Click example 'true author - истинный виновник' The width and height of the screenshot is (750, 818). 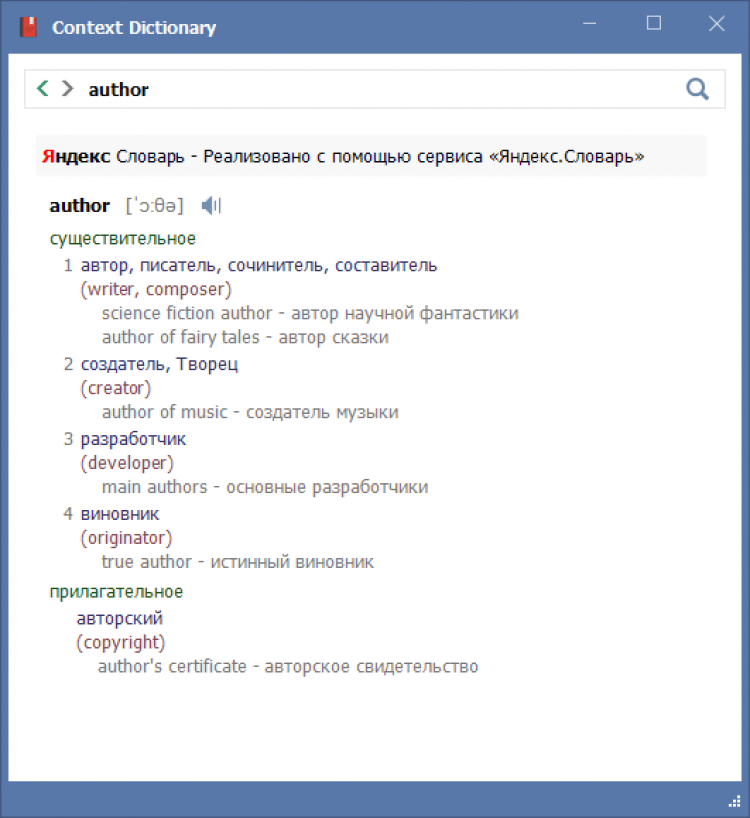click(x=238, y=562)
